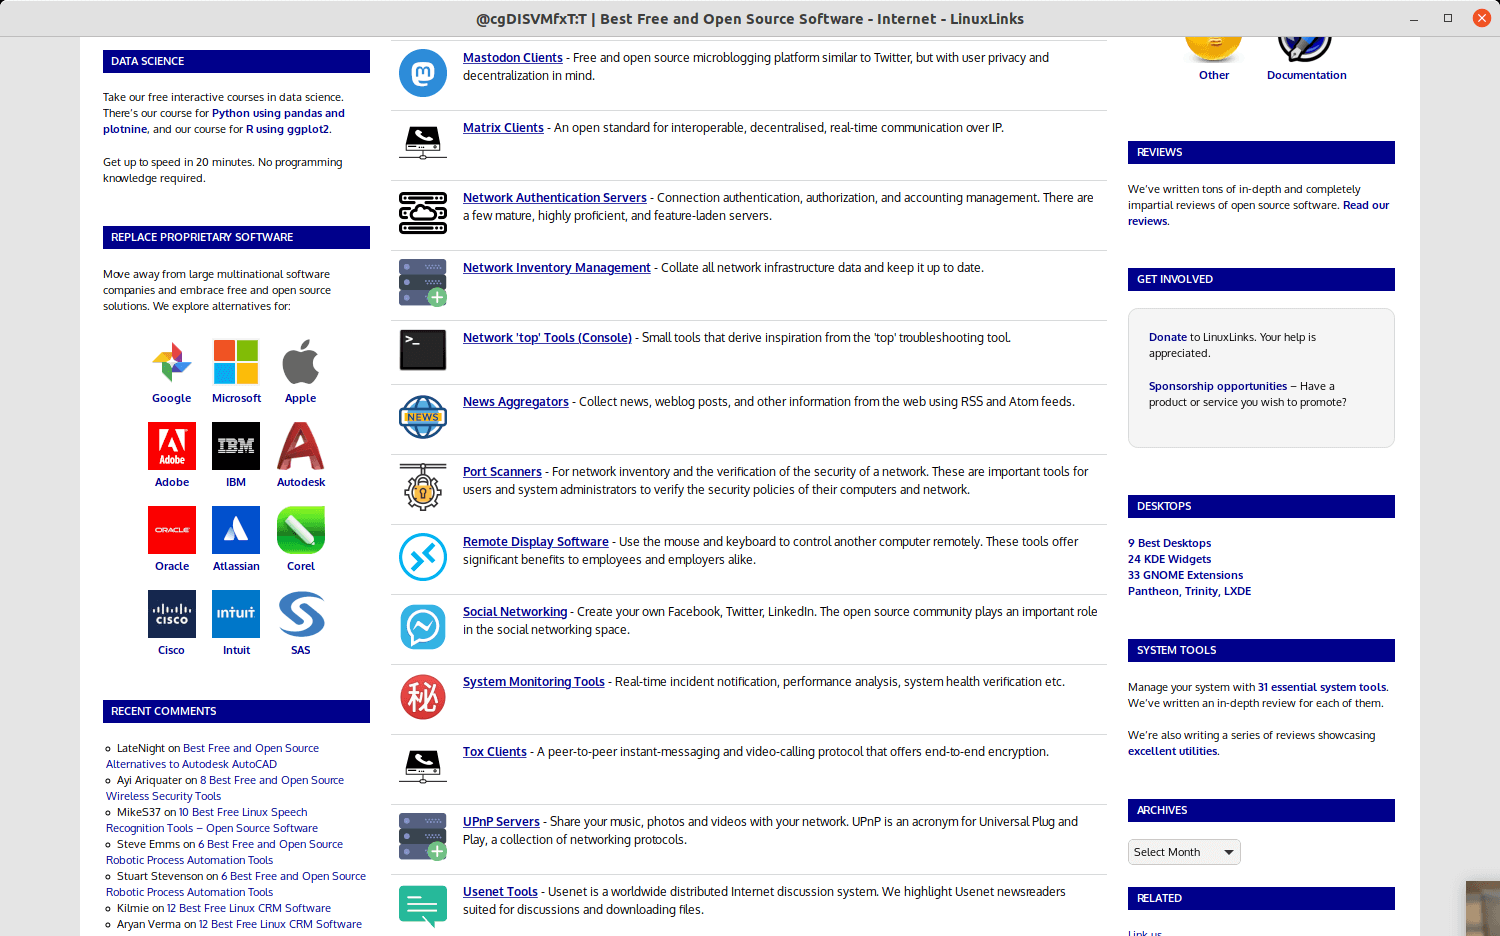
Task: Click the Mastodon Clients icon
Action: (x=423, y=73)
